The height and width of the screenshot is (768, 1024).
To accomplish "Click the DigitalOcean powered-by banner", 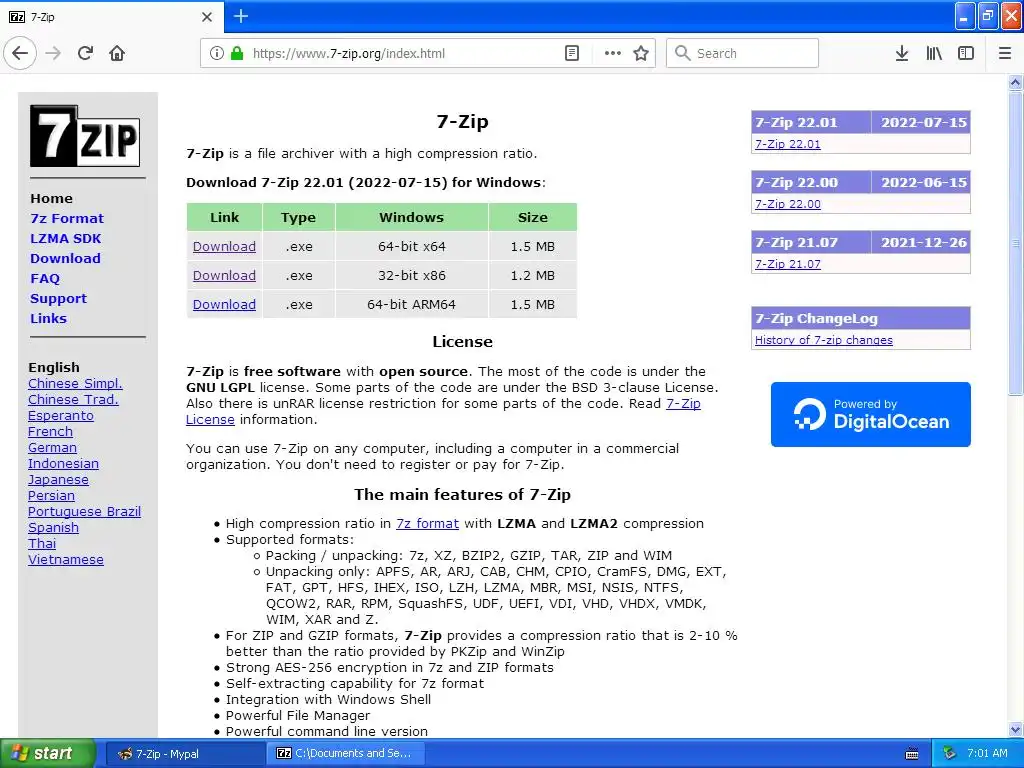I will click(x=871, y=415).
